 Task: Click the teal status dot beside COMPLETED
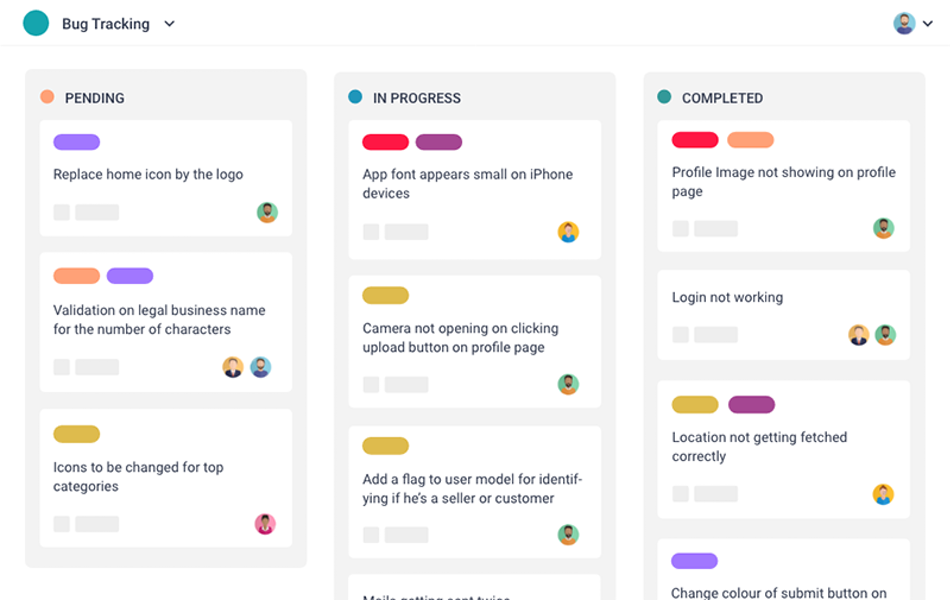click(663, 98)
